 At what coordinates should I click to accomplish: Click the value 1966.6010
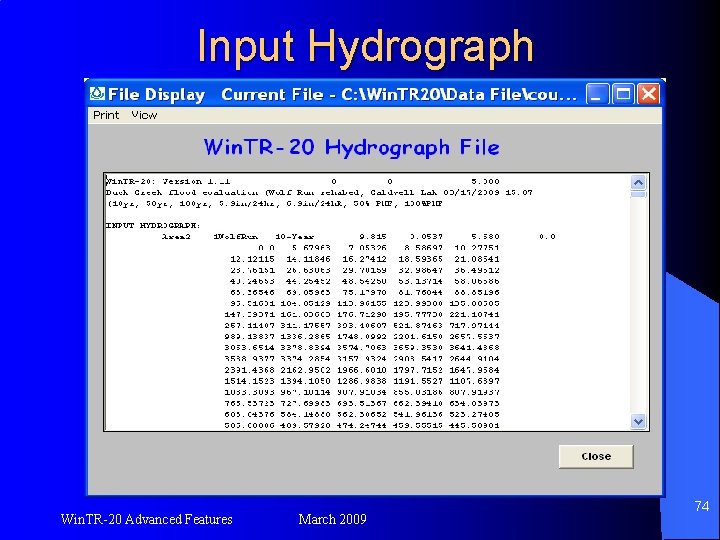coord(362,370)
